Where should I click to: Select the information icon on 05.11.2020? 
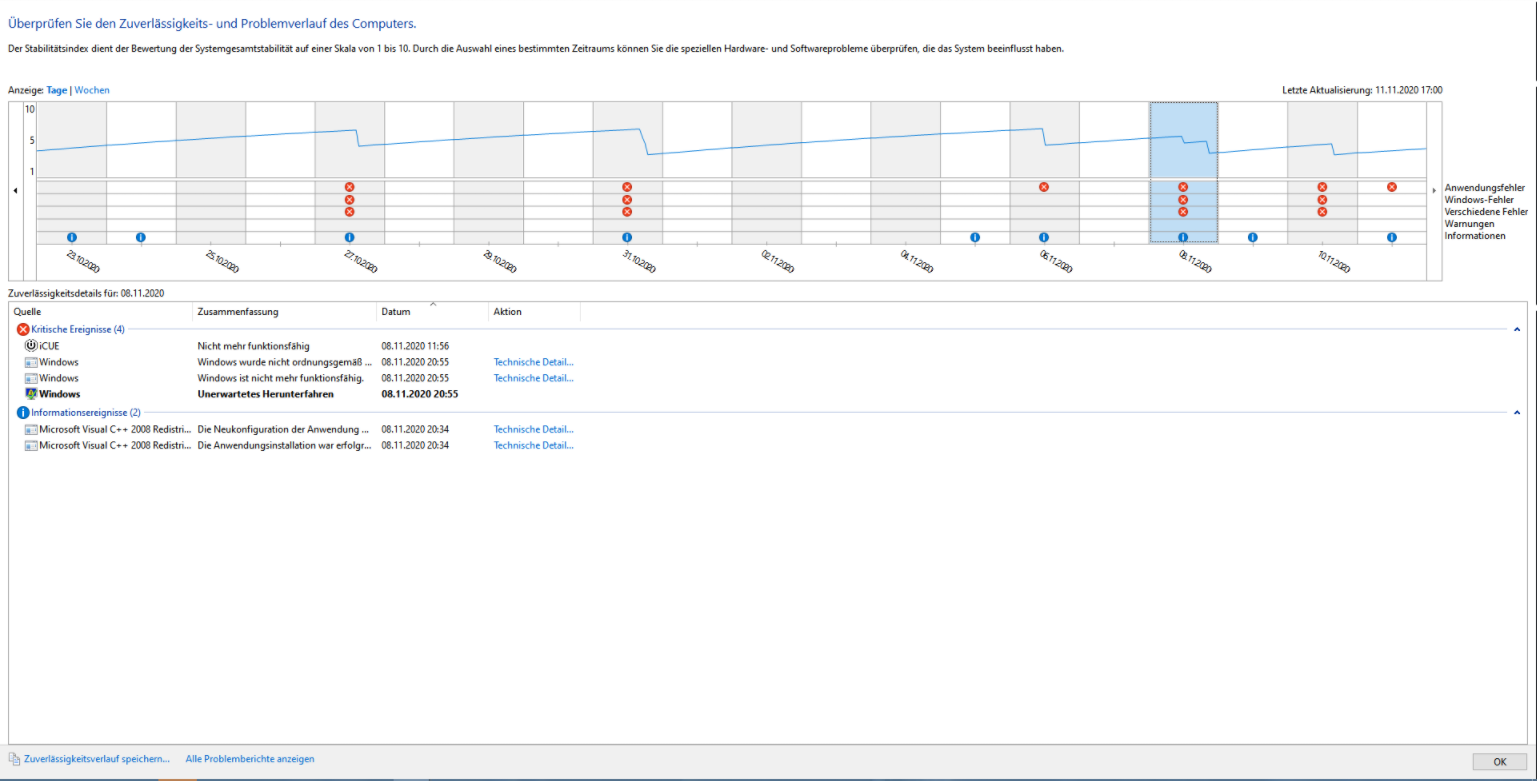pos(975,237)
